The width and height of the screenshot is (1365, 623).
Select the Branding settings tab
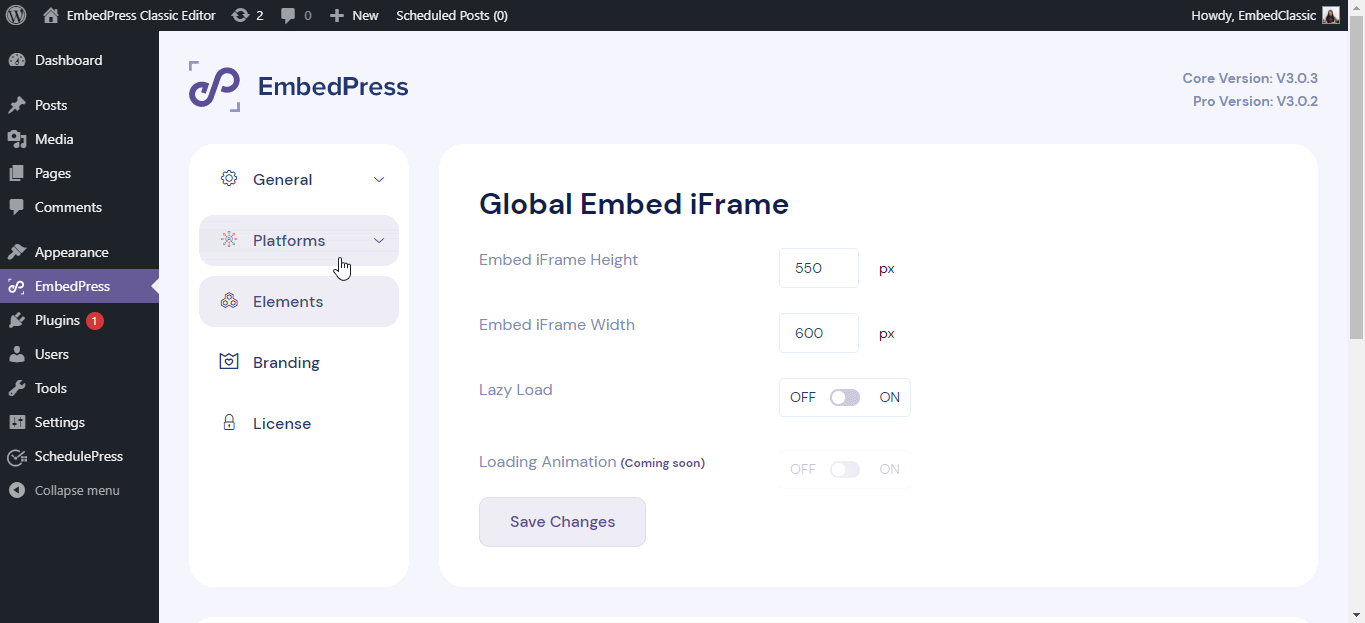[x=299, y=362]
